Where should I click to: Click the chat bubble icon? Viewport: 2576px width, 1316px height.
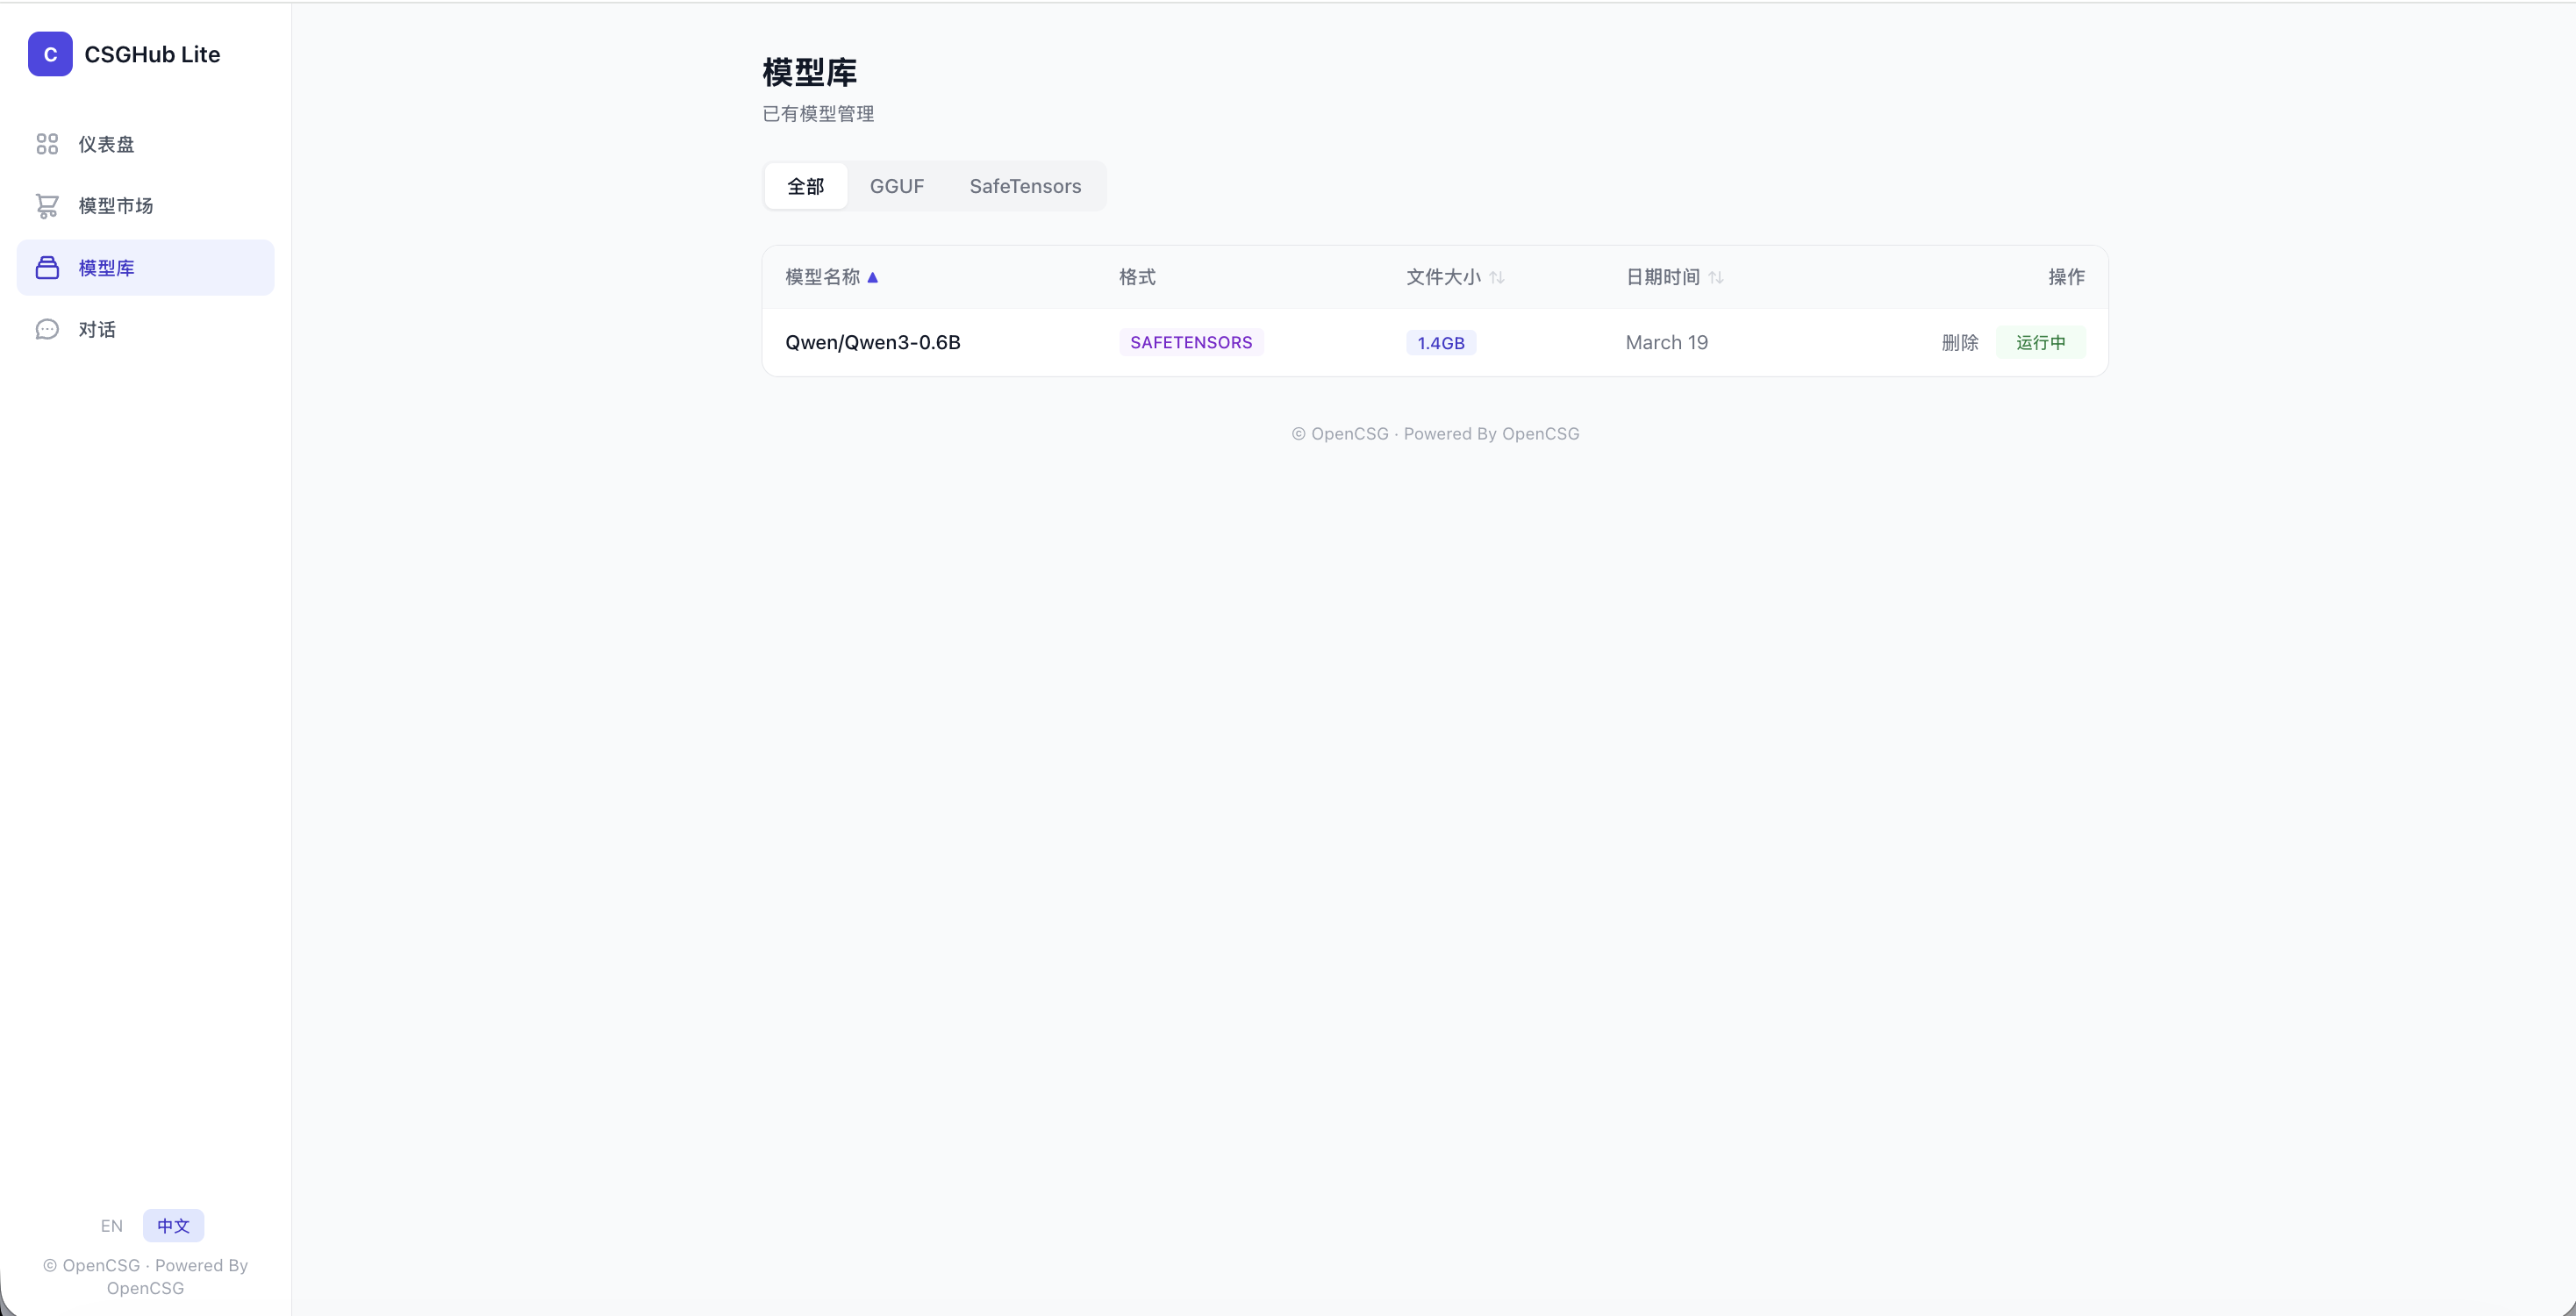[x=47, y=330]
